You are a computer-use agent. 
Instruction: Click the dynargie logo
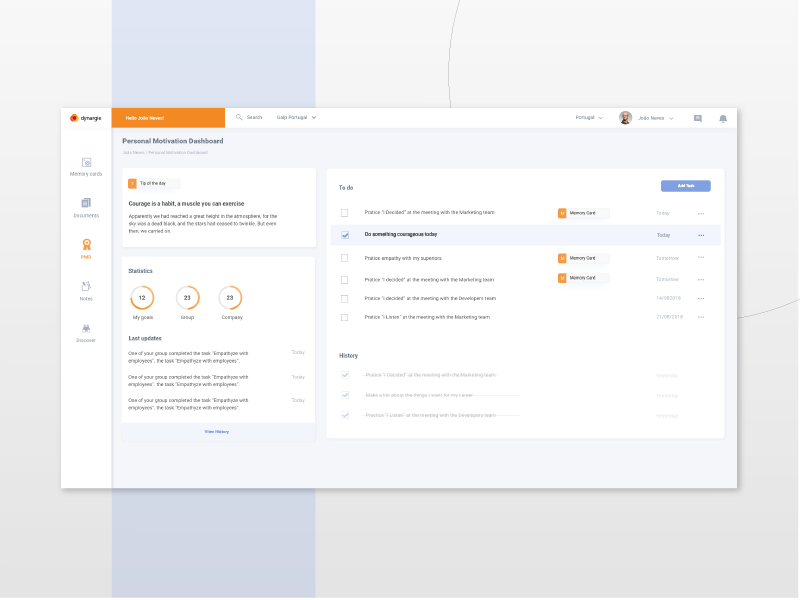tap(86, 118)
